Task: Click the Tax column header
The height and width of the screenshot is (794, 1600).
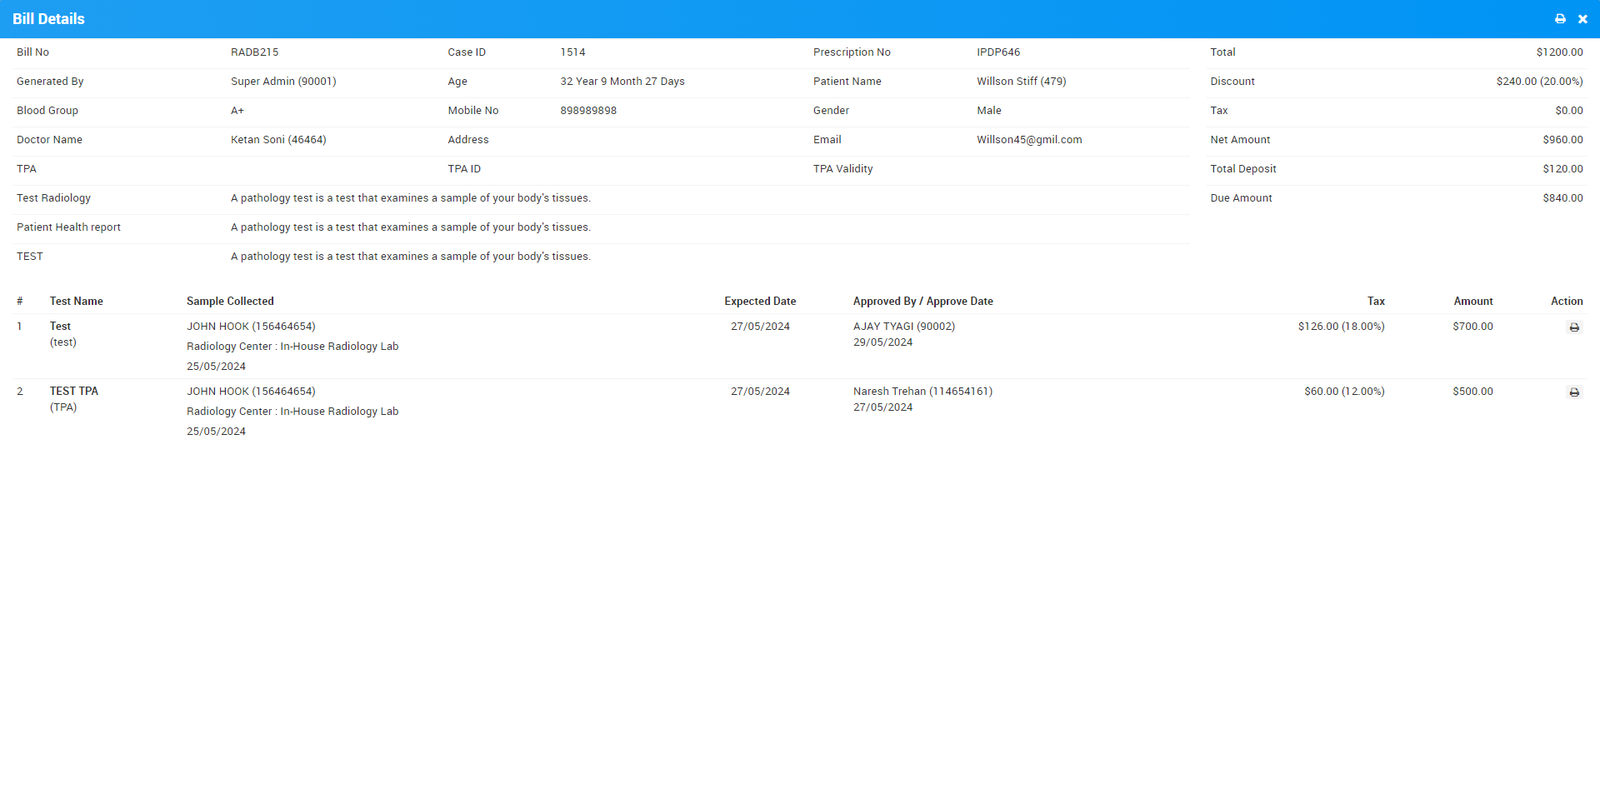Action: [1375, 301]
